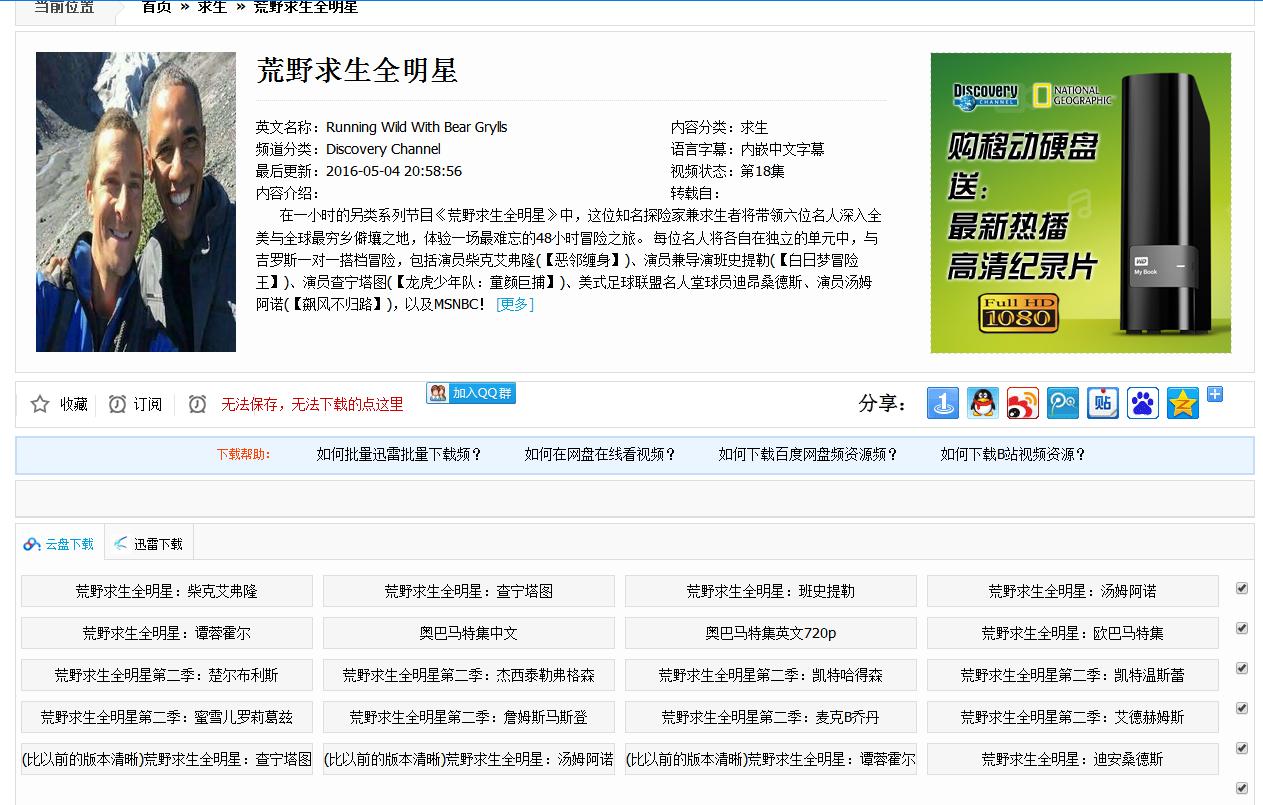This screenshot has height=805, width=1263.
Task: Click the 加入QQ群 button
Action: pyautogui.click(x=470, y=393)
